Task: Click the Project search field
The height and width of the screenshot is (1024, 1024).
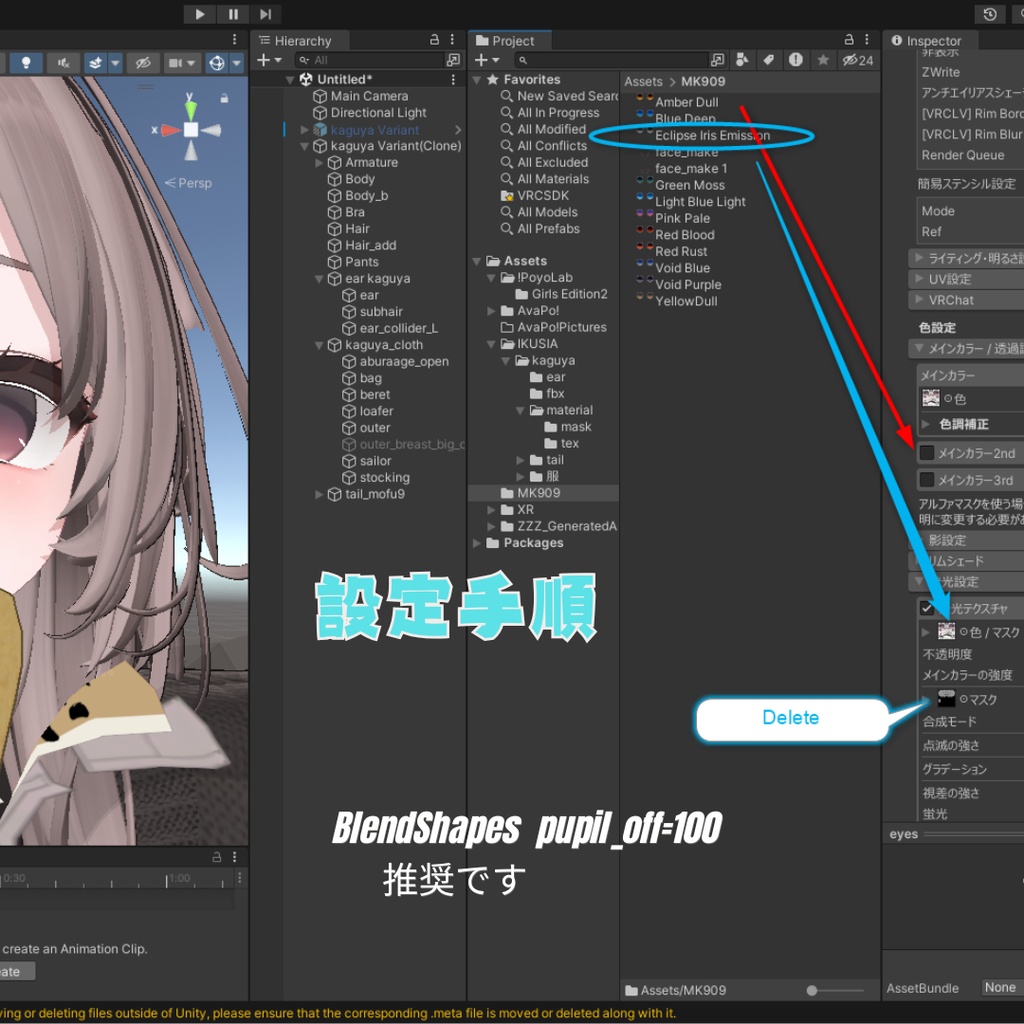Action: tap(611, 60)
